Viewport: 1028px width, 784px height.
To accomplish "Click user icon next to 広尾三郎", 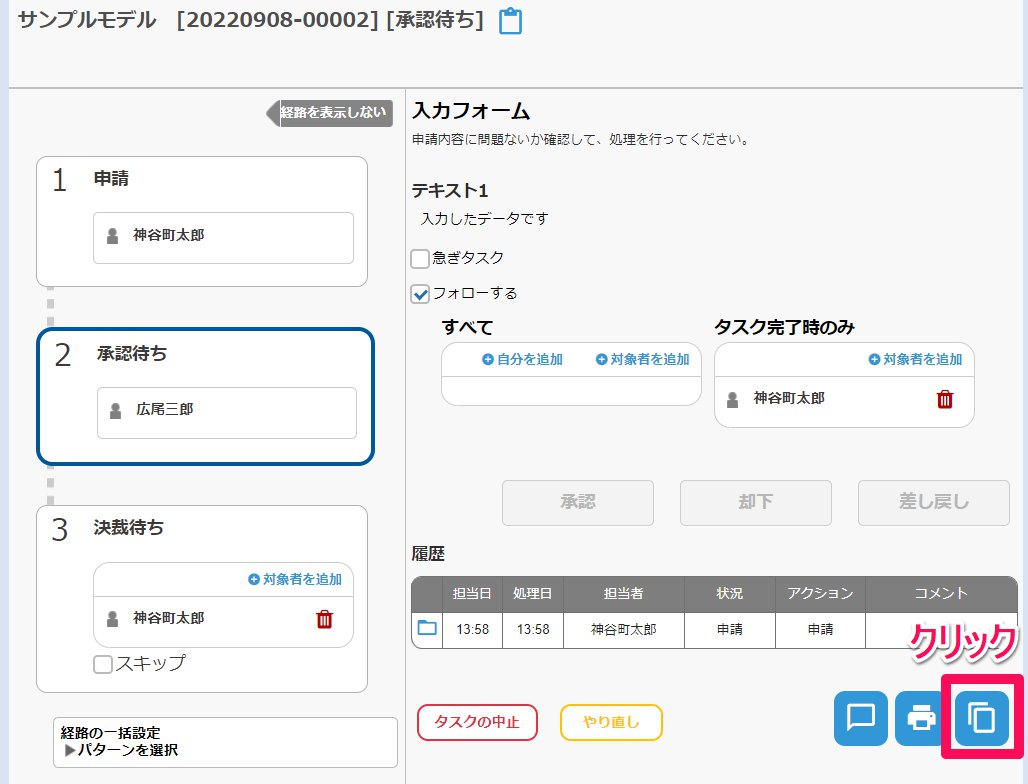I will pos(116,410).
